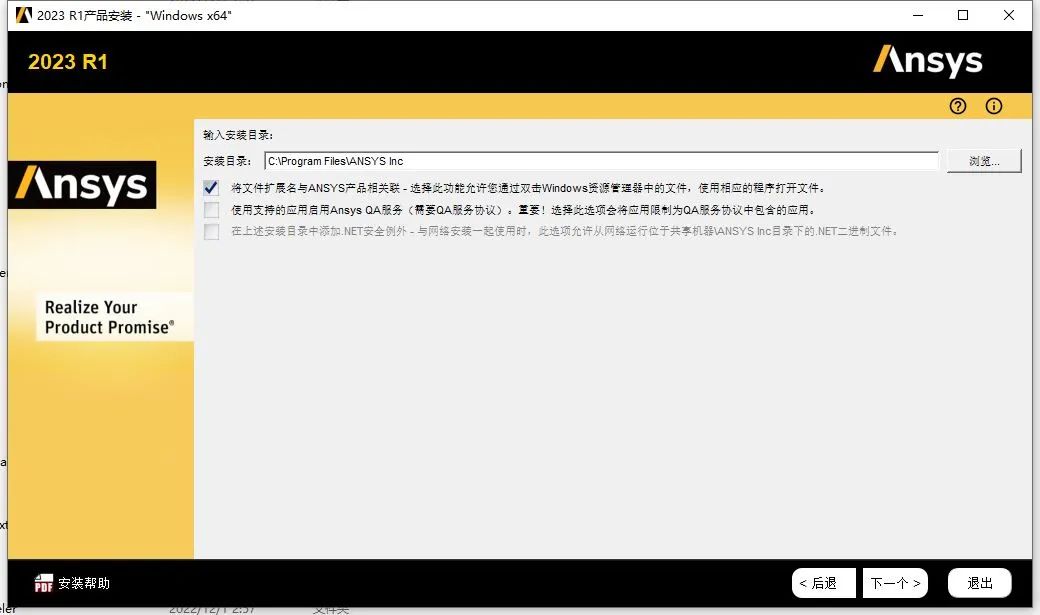
Task: Select the .NET security exception checkbox
Action: (211, 232)
